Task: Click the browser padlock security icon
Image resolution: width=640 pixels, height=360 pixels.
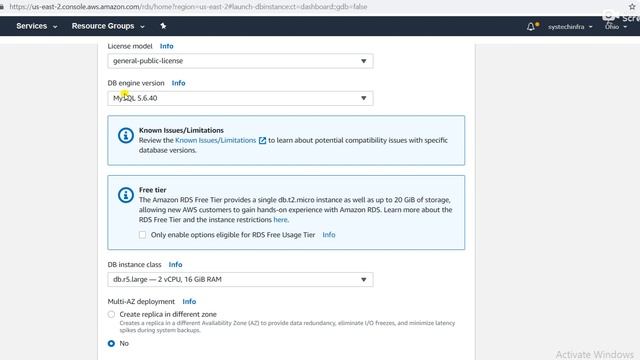Action: point(2,7)
